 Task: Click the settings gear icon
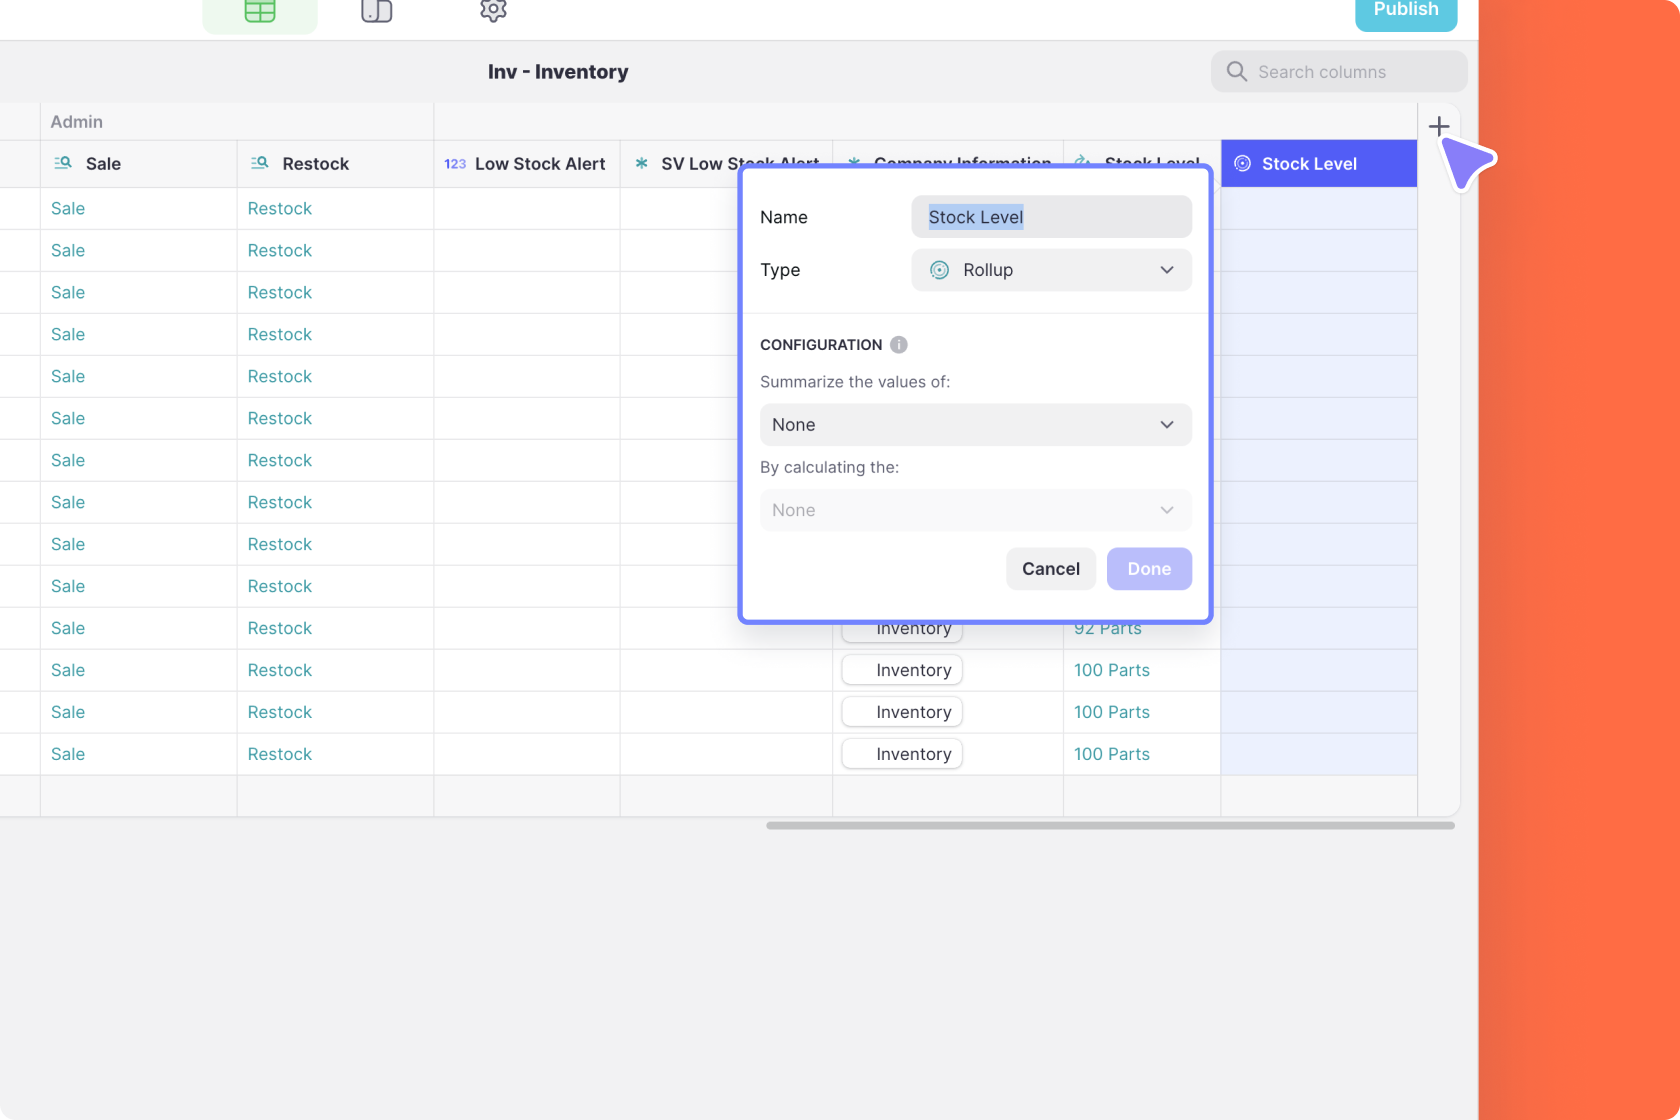[492, 11]
